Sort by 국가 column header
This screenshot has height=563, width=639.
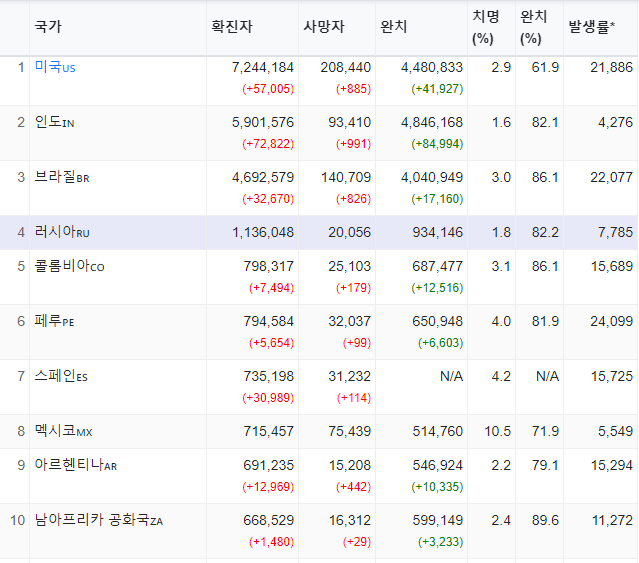click(x=48, y=27)
